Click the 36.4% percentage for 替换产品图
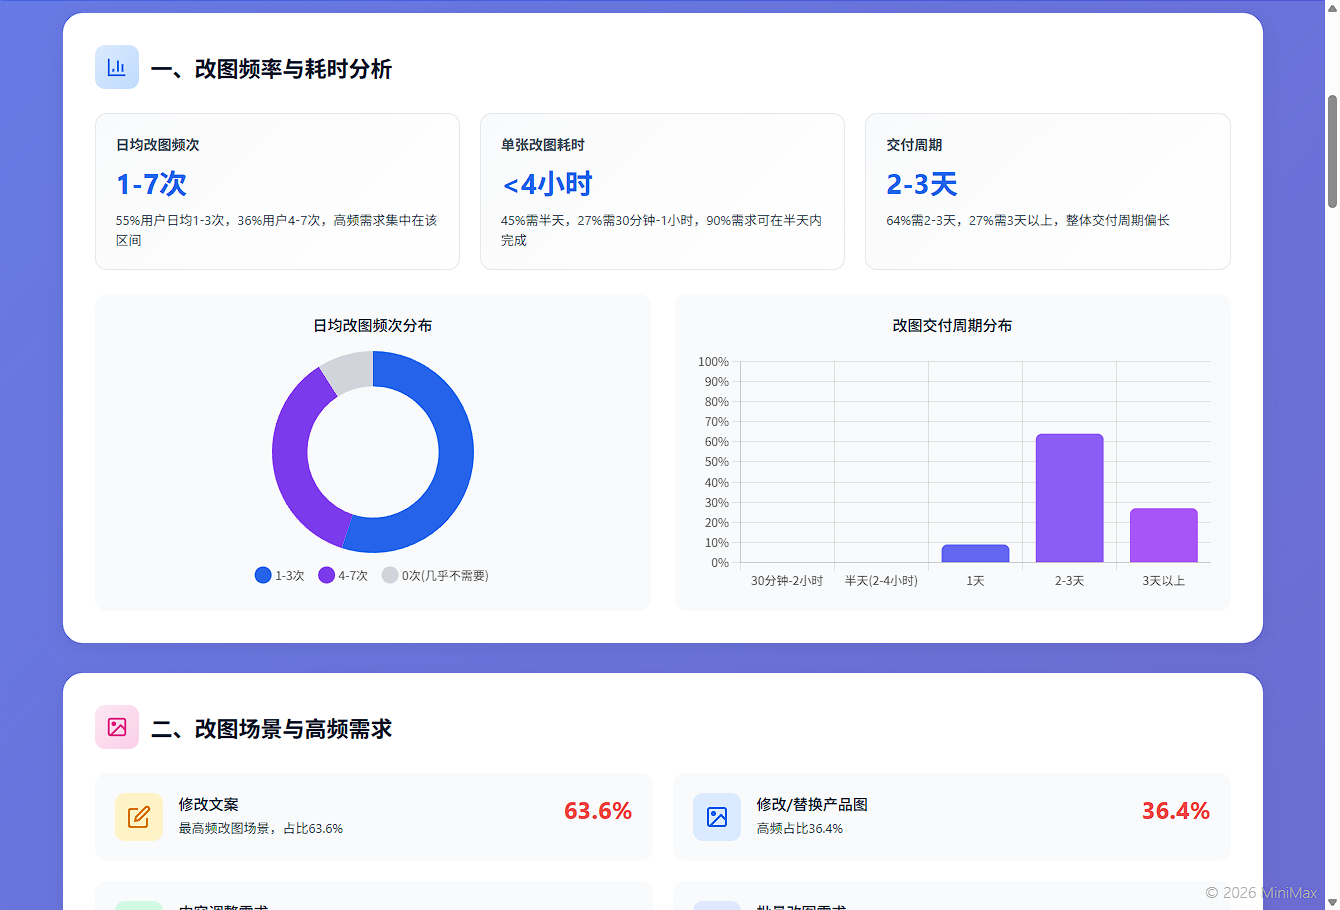Image resolution: width=1340 pixels, height=910 pixels. coord(1176,811)
